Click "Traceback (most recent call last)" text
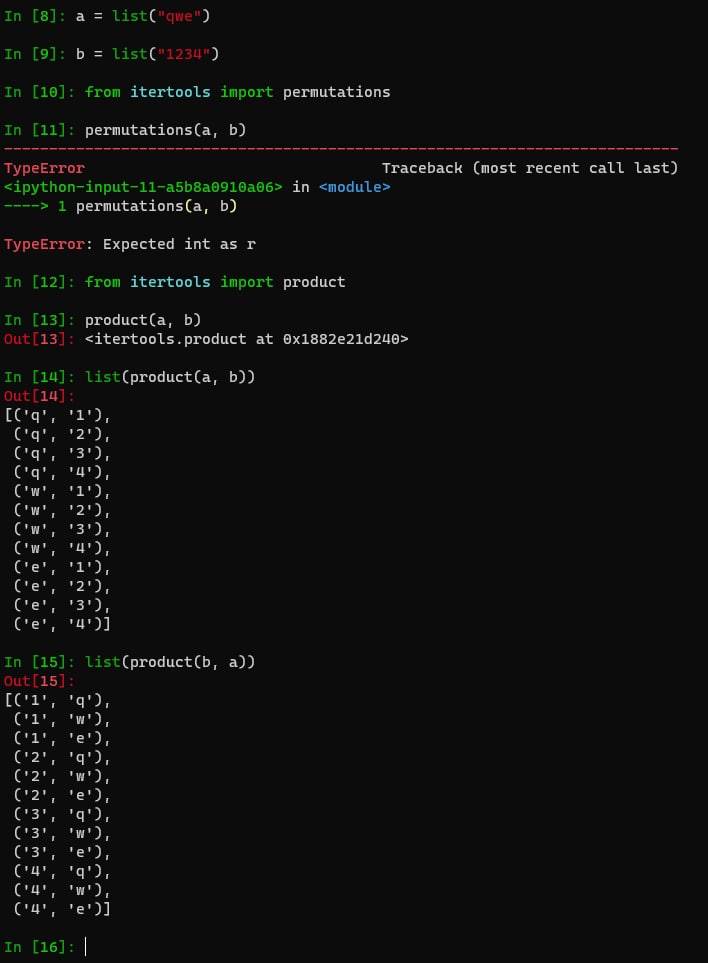 pos(530,168)
